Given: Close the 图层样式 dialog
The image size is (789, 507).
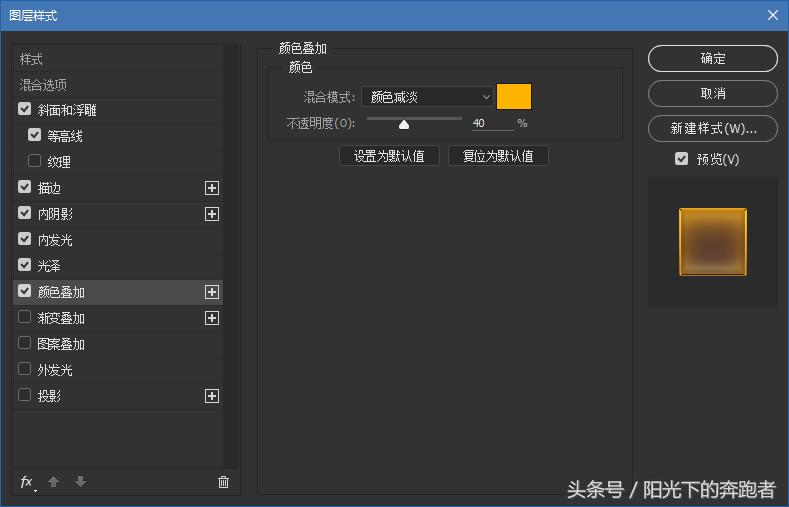Looking at the screenshot, I should pos(773,15).
